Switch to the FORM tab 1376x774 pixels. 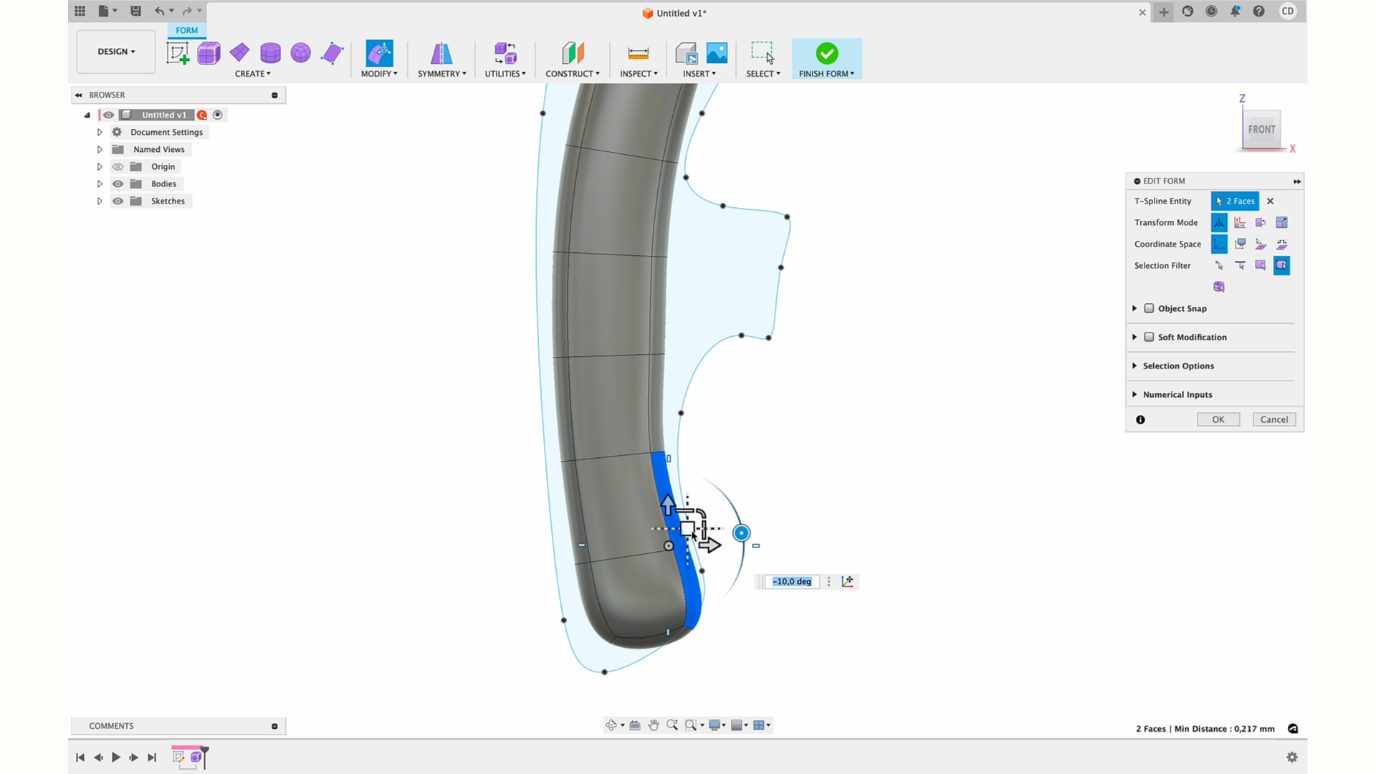[186, 30]
